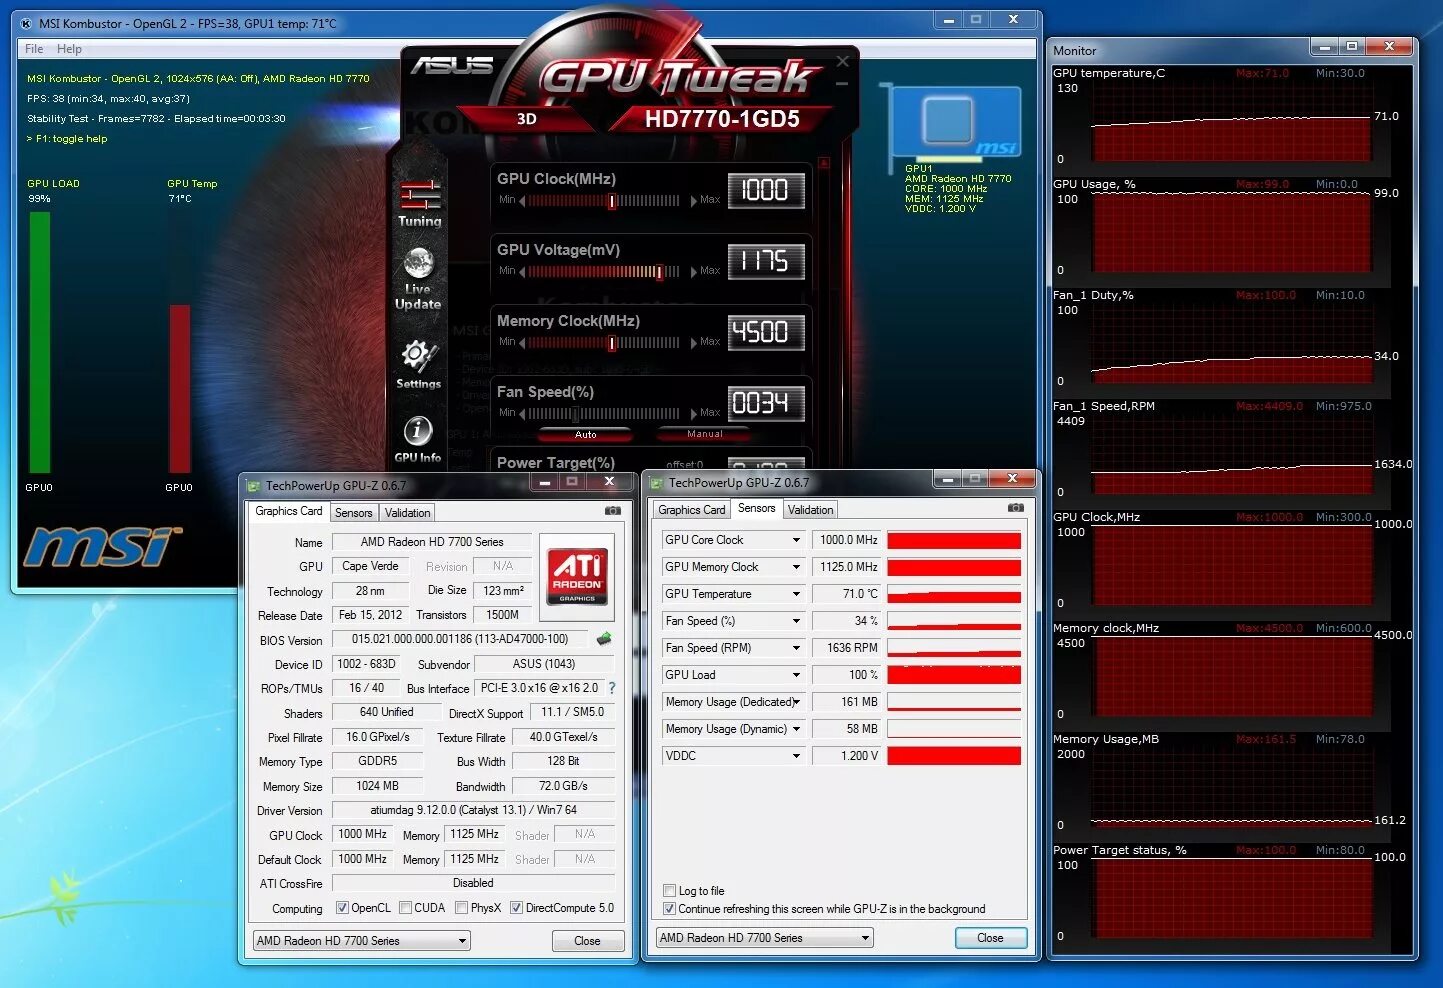This screenshot has height=988, width=1443.
Task: Decrease Fan Speed with the Min arrow
Action: pyautogui.click(x=522, y=414)
